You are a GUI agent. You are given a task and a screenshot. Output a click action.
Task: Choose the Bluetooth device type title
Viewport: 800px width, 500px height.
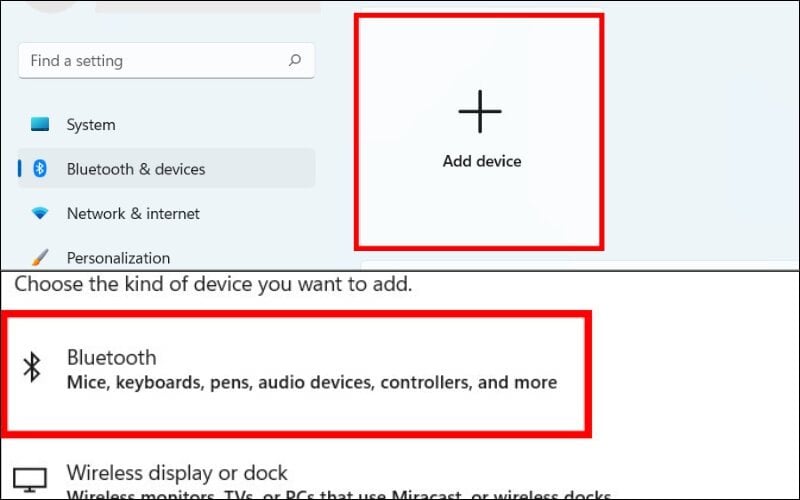tap(111, 357)
